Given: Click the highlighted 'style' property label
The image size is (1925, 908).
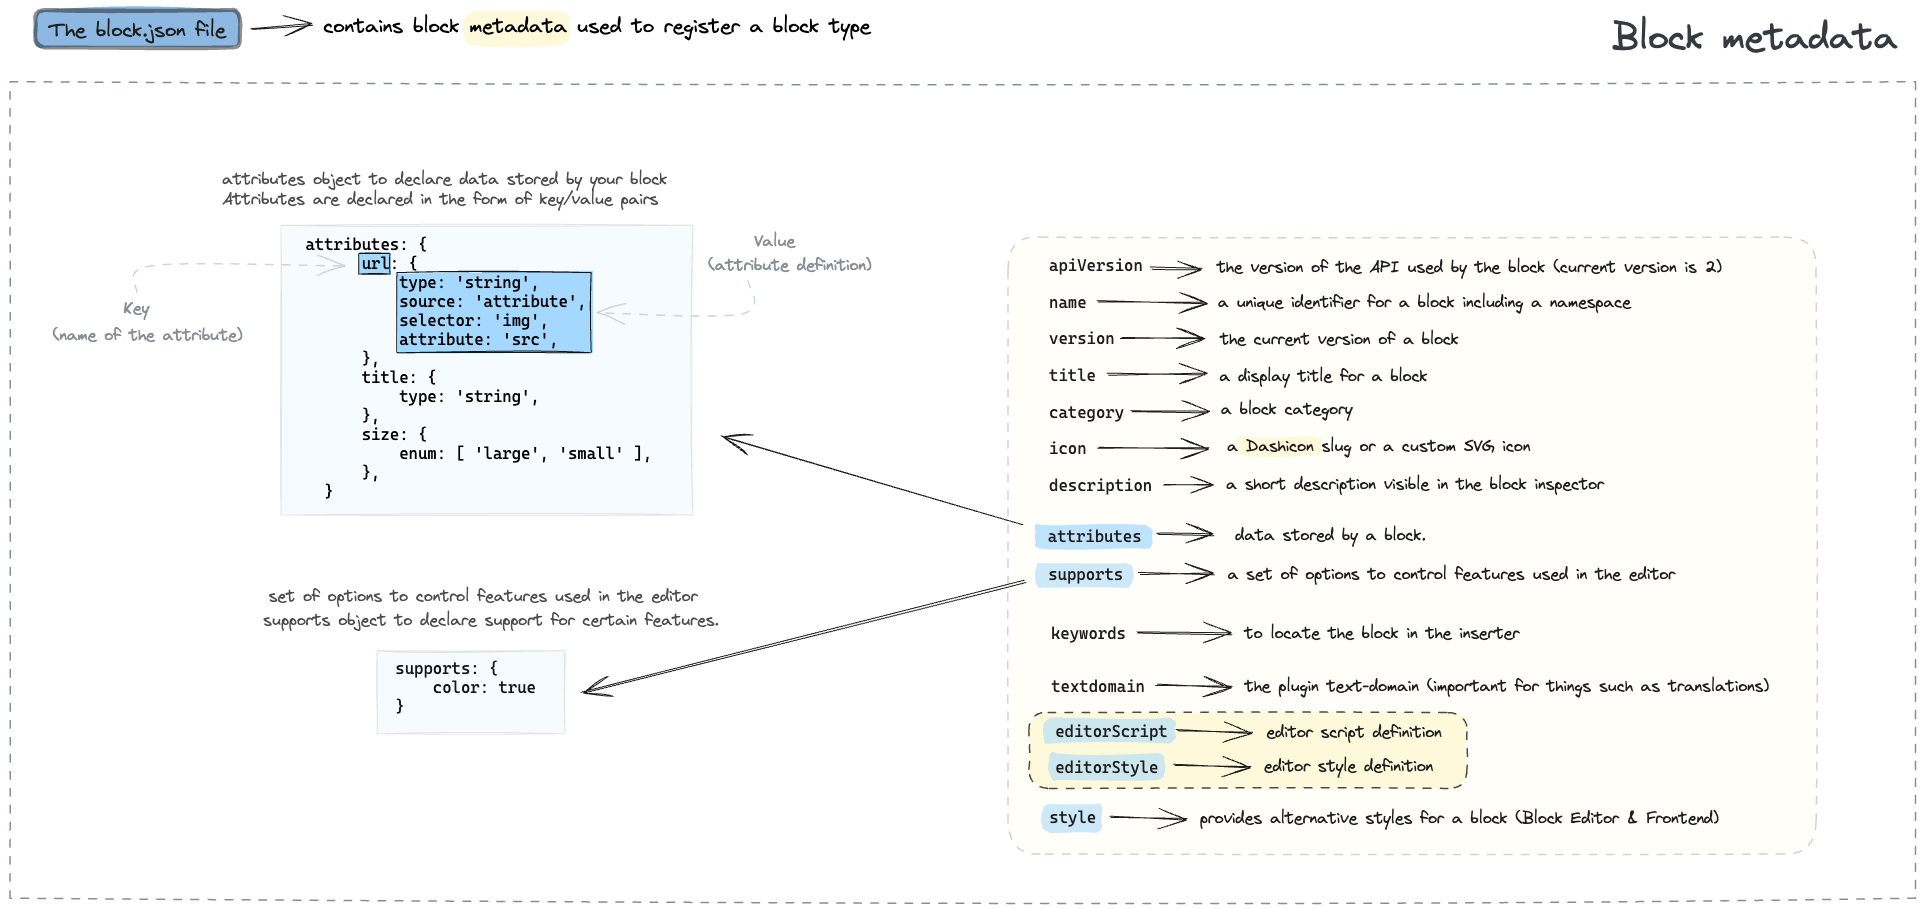Looking at the screenshot, I should [x=1072, y=818].
